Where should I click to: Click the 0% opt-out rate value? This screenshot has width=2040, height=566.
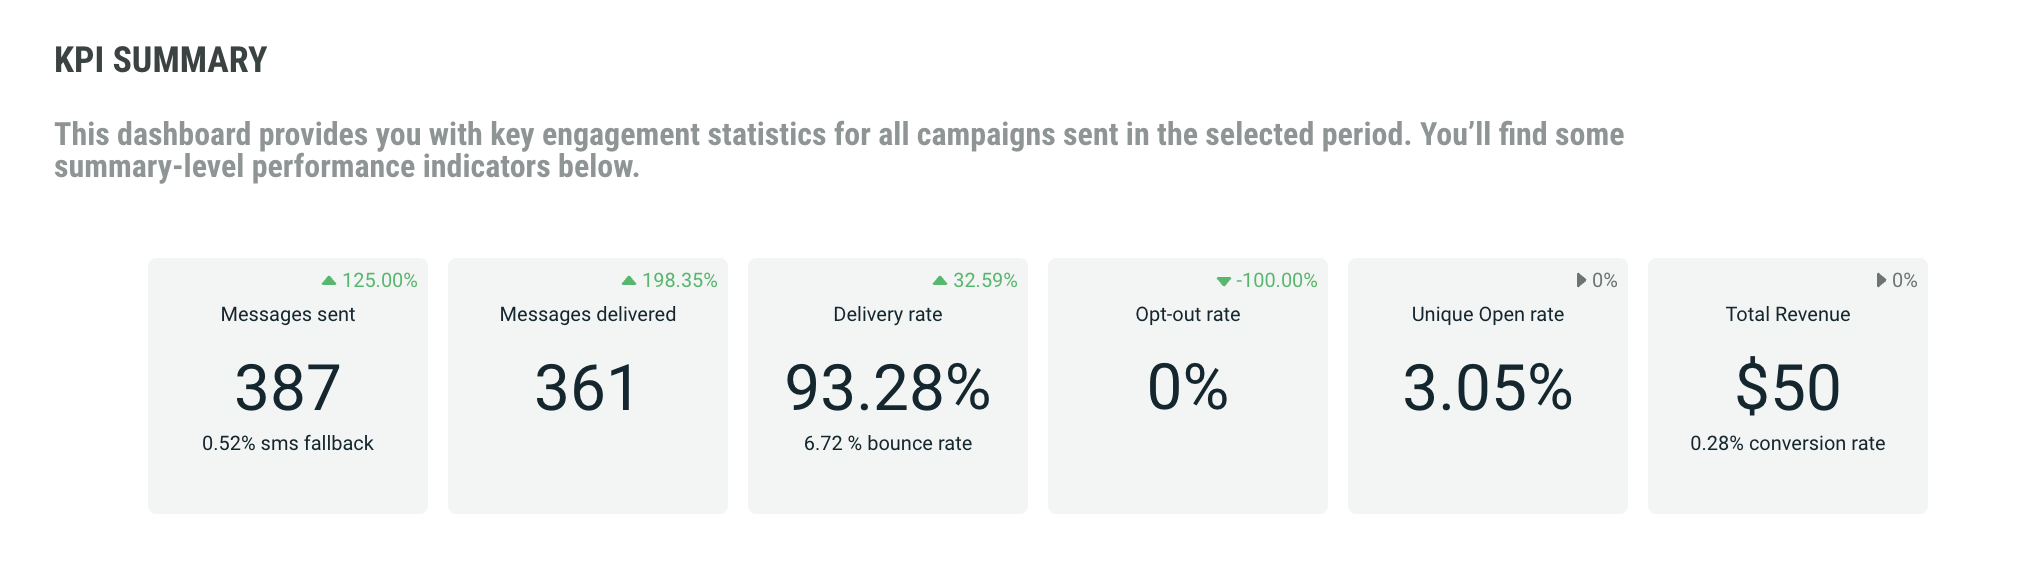(x=1187, y=388)
